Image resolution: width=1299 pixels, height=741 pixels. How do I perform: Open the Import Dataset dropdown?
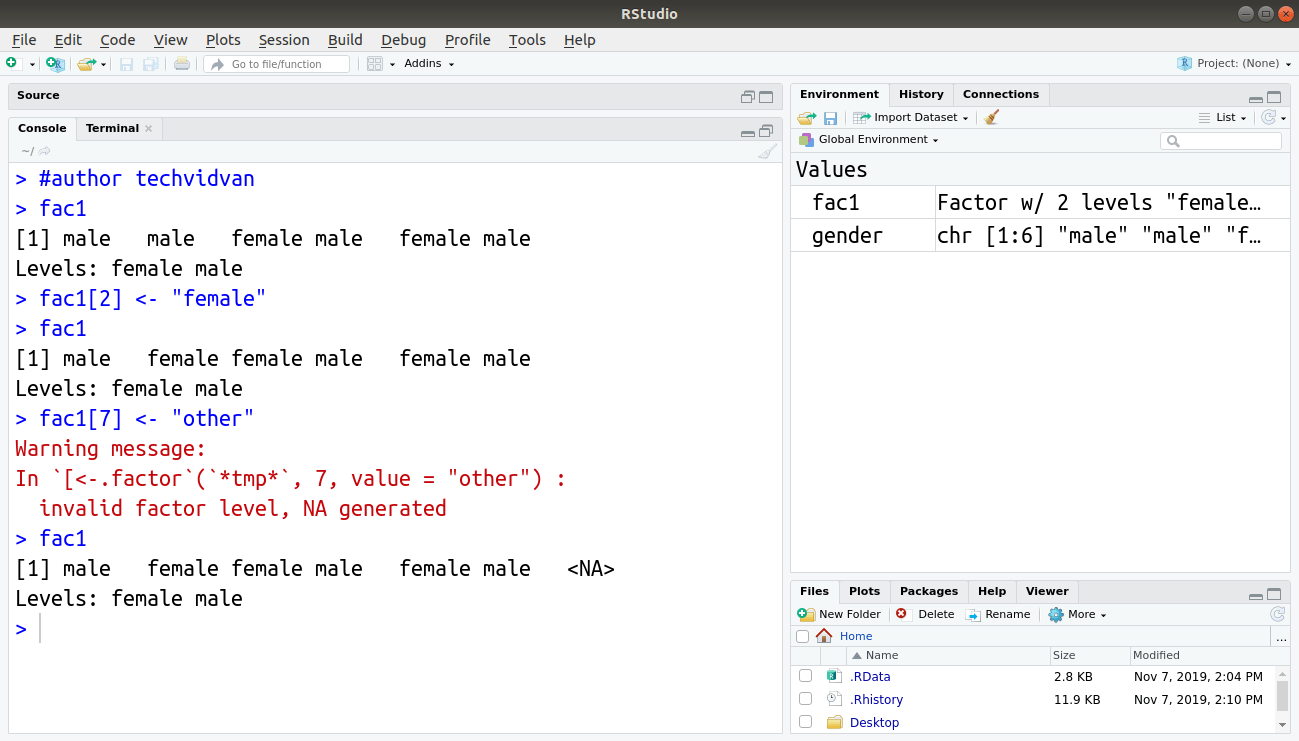(911, 117)
